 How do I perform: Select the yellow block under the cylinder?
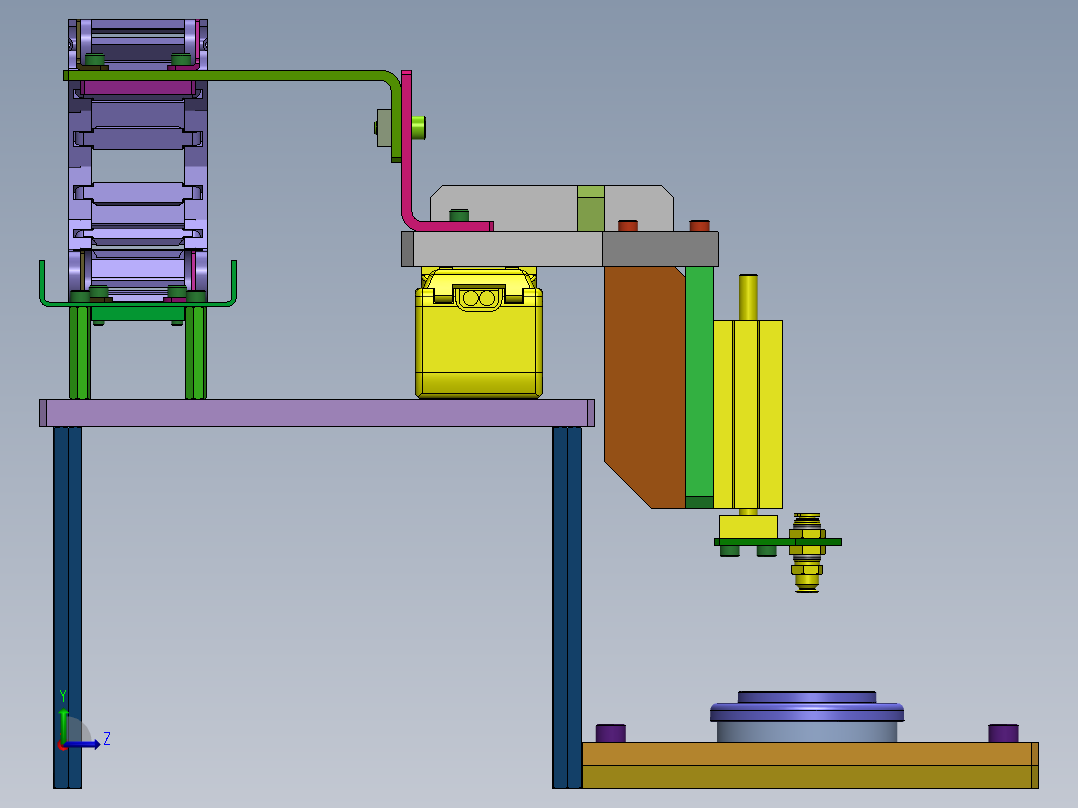click(748, 527)
